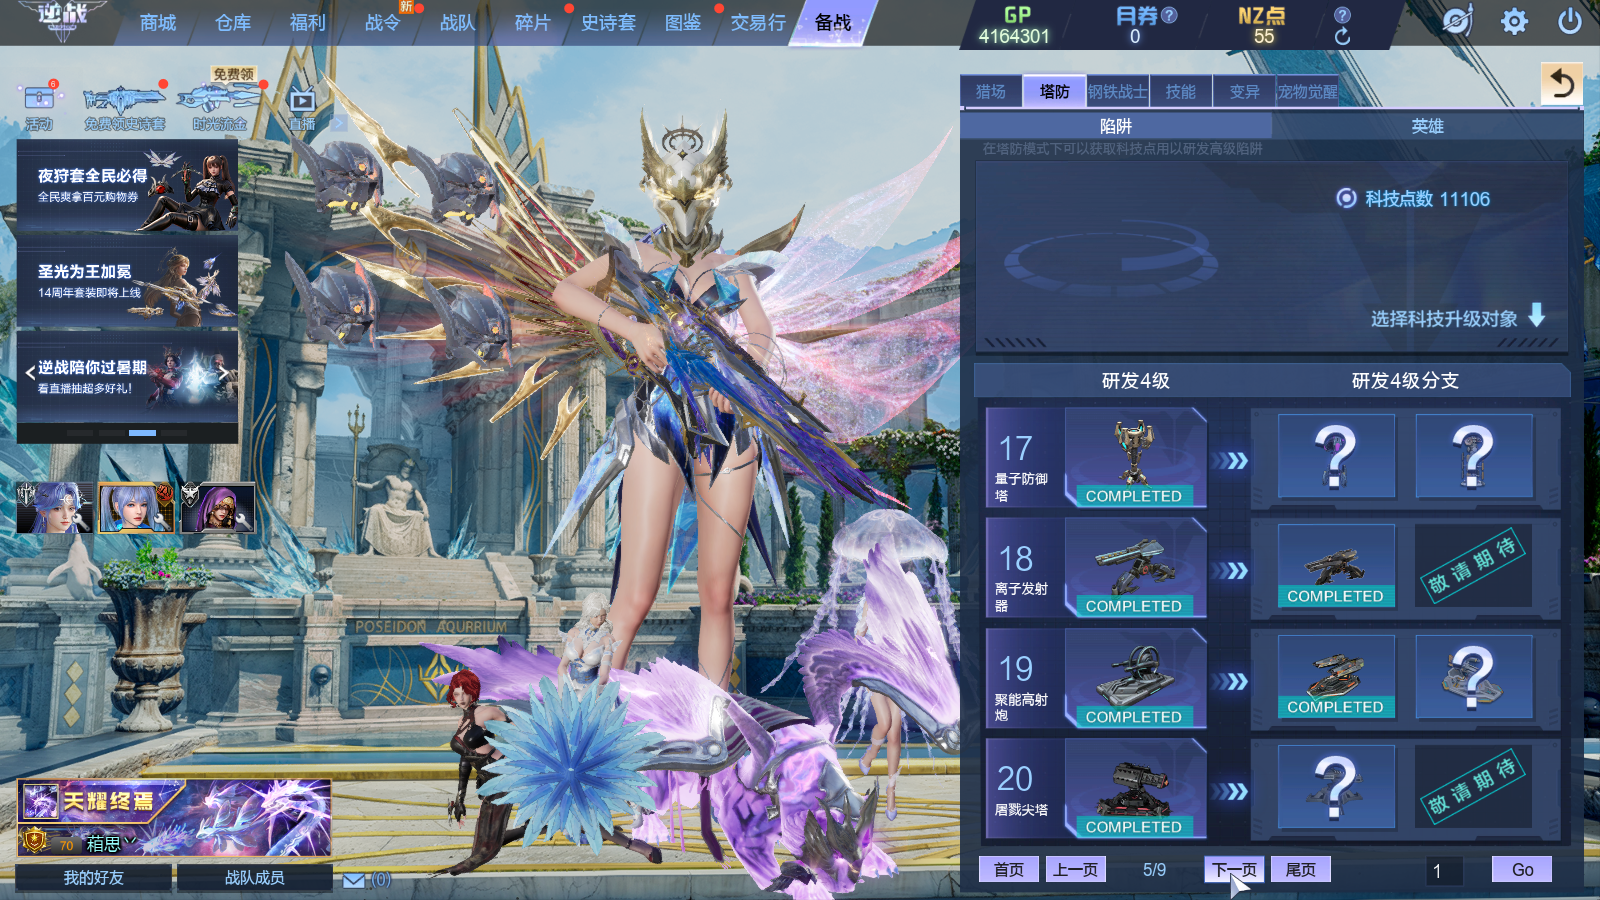Open the 碎片 fragments menu
Screen dimensions: 1600x900
[x=532, y=22]
